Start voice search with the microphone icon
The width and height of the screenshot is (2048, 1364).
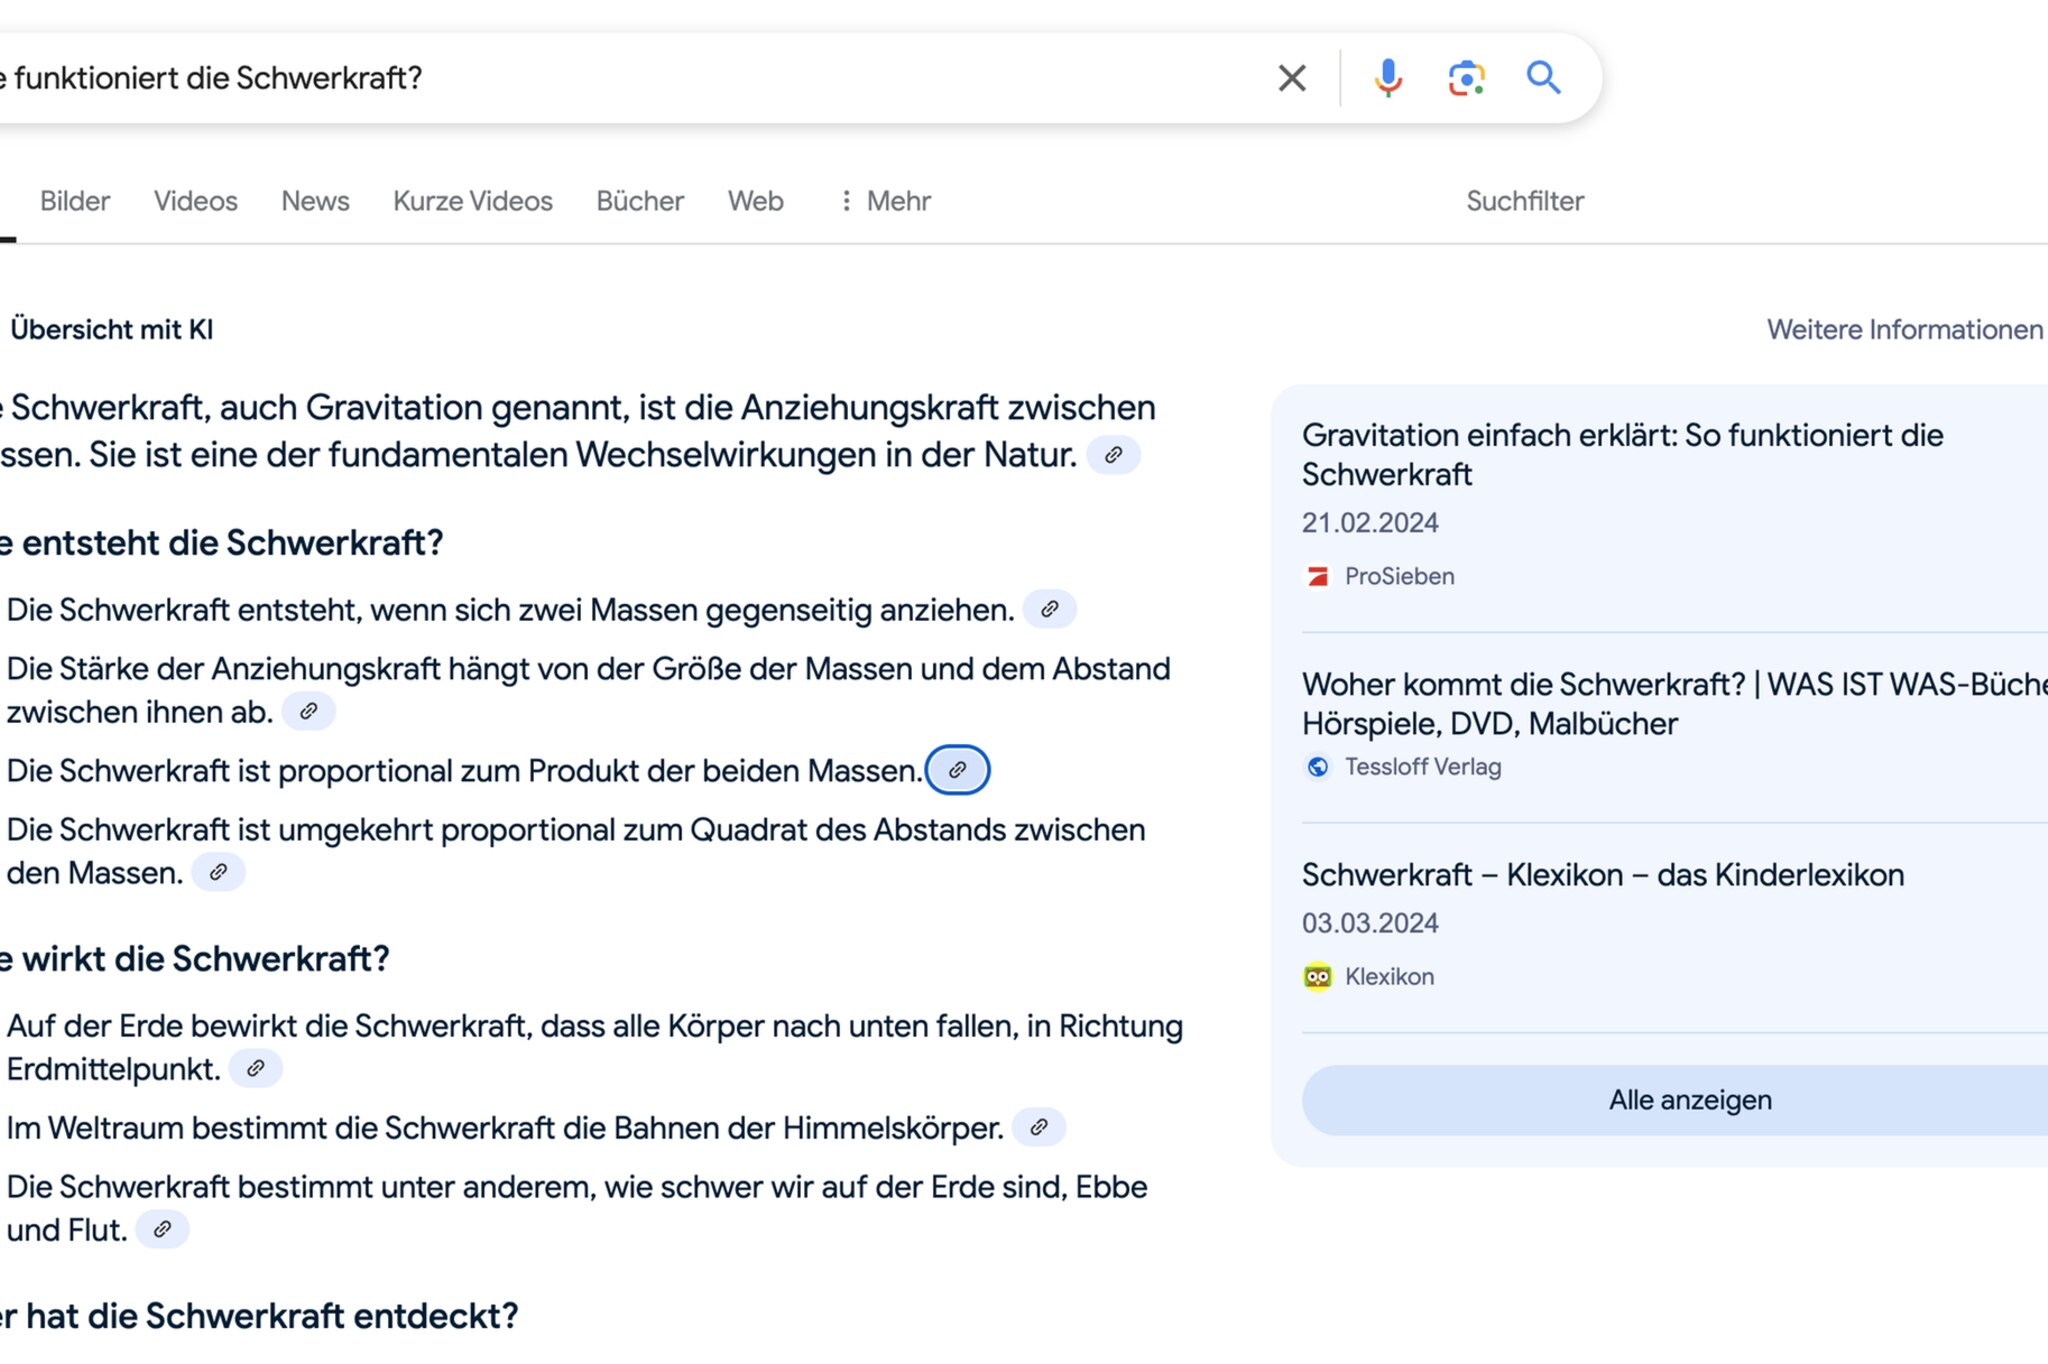coord(1388,78)
